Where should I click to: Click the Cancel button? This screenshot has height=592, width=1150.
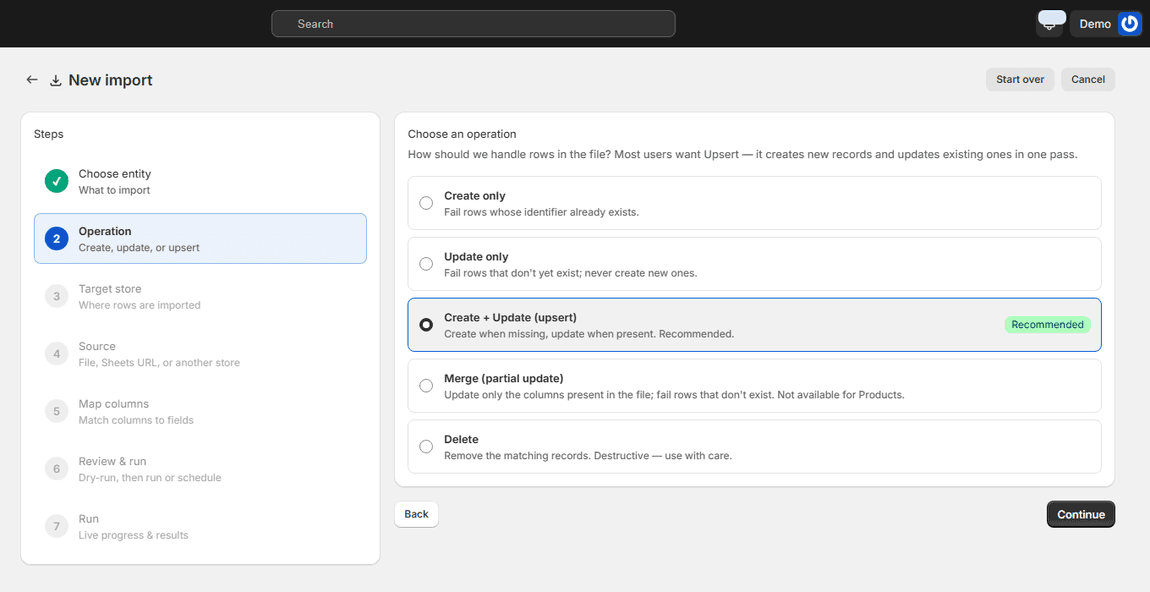(1088, 79)
